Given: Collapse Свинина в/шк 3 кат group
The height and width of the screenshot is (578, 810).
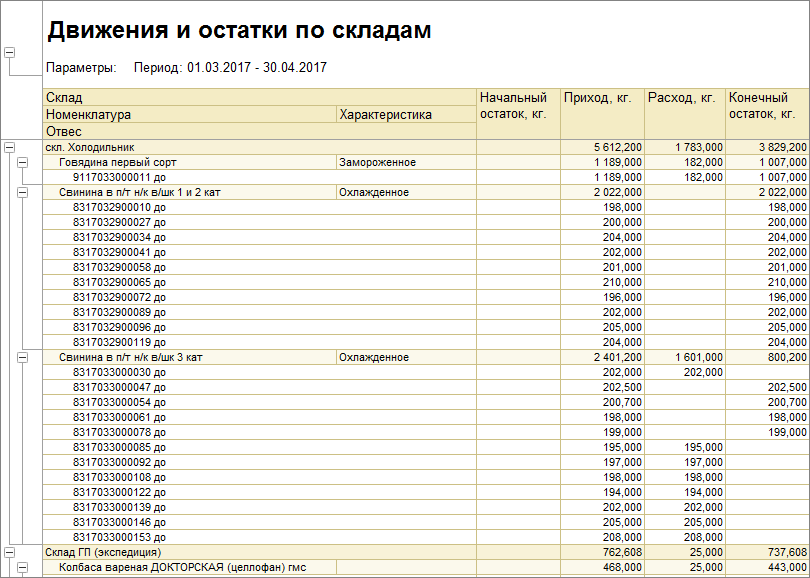Looking at the screenshot, I should coord(23,357).
